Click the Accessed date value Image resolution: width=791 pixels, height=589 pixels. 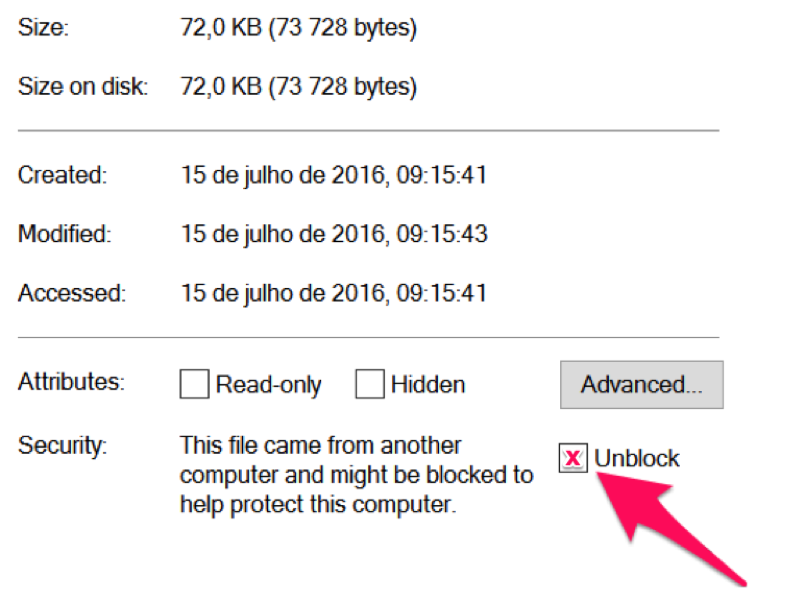333,293
